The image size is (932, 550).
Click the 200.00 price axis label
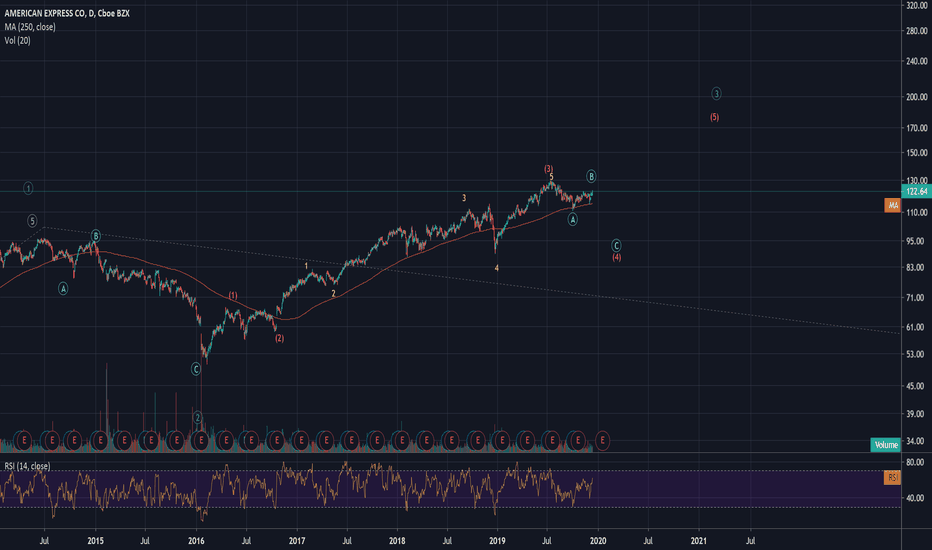point(917,97)
